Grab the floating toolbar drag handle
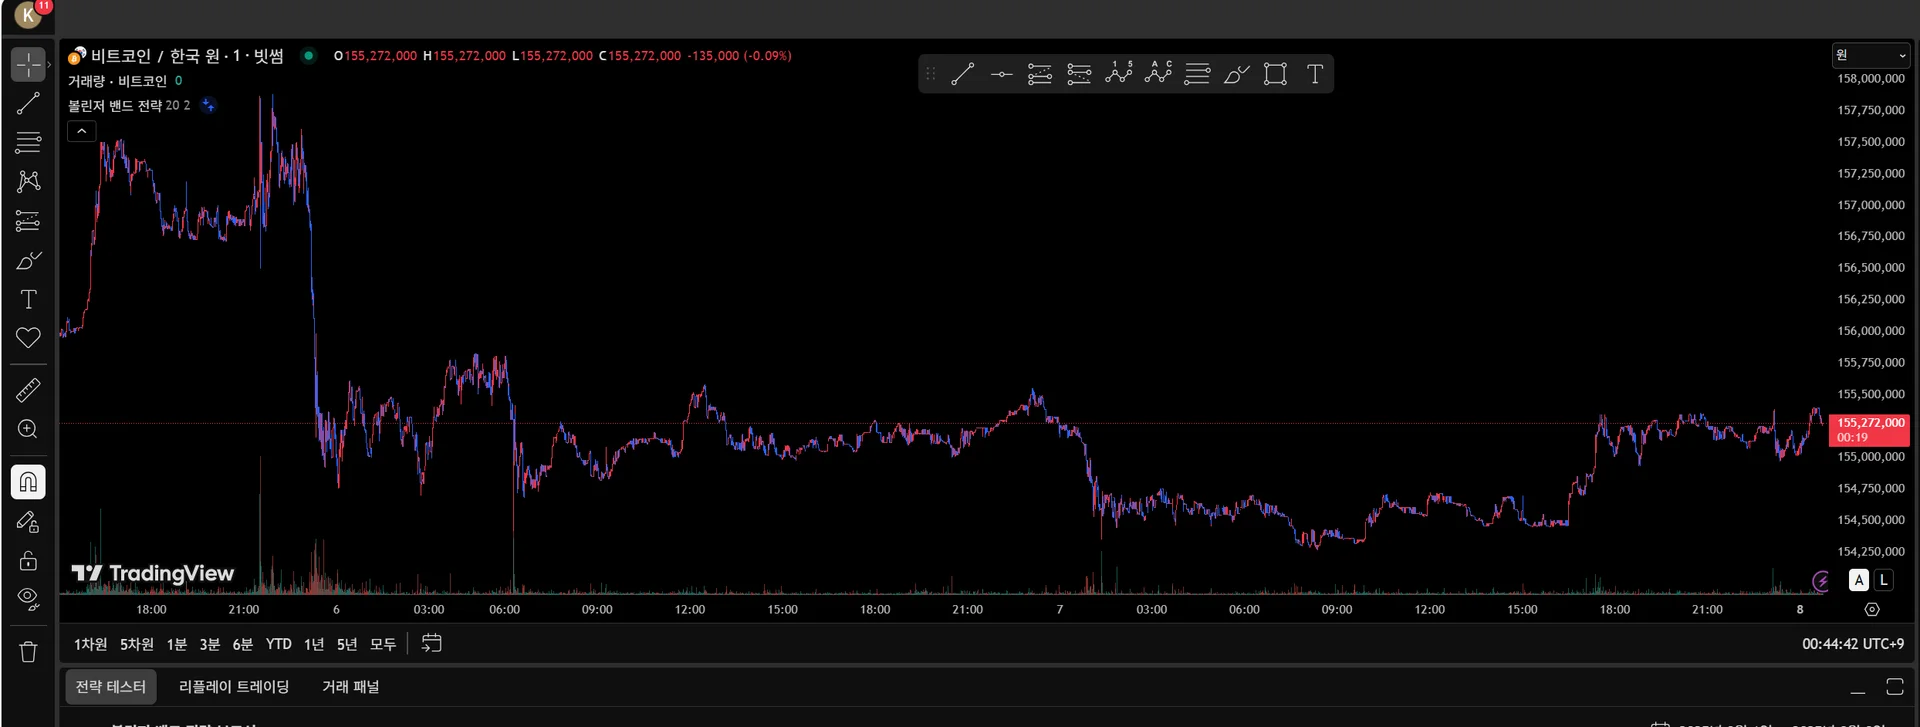The width and height of the screenshot is (1920, 727). 931,74
